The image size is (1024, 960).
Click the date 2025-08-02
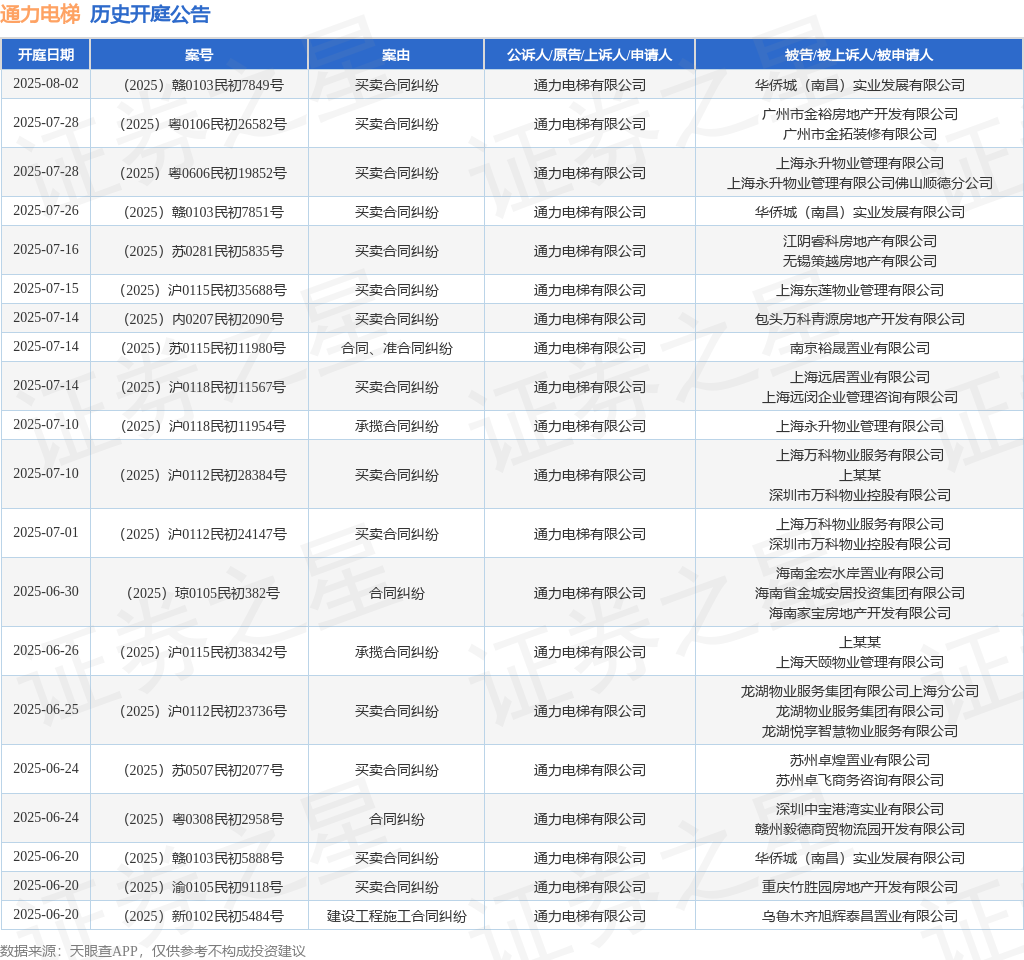[46, 84]
